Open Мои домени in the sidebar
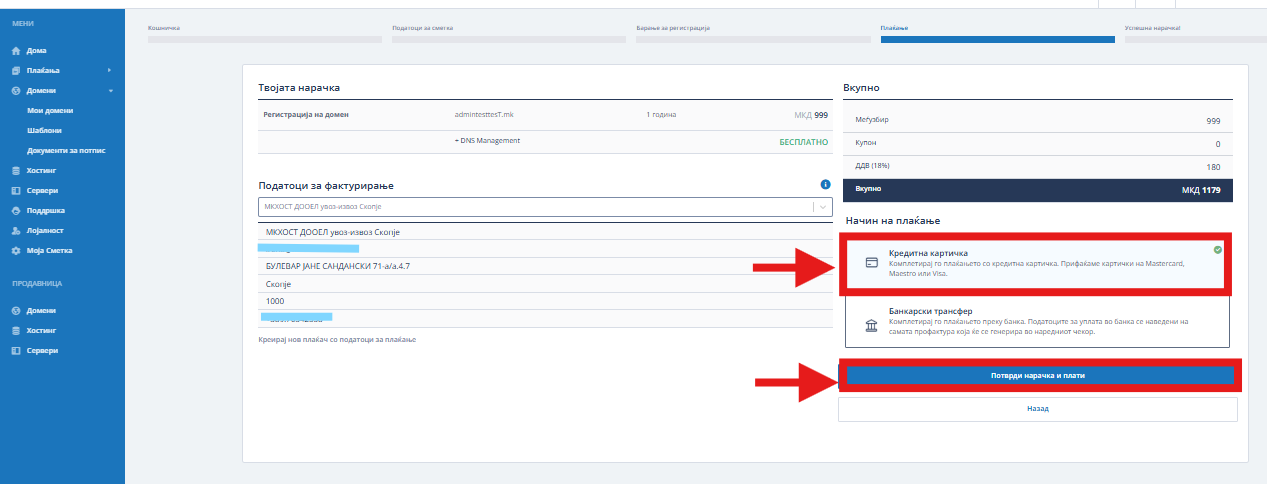 tap(50, 111)
